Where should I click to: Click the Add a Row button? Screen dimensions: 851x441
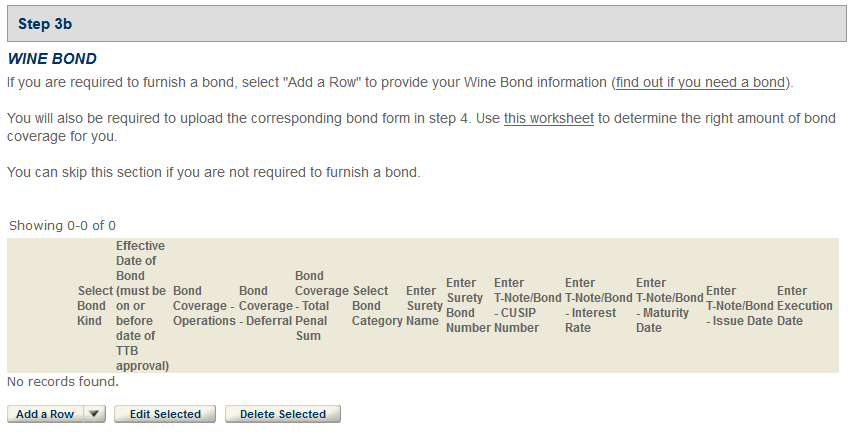coord(45,414)
